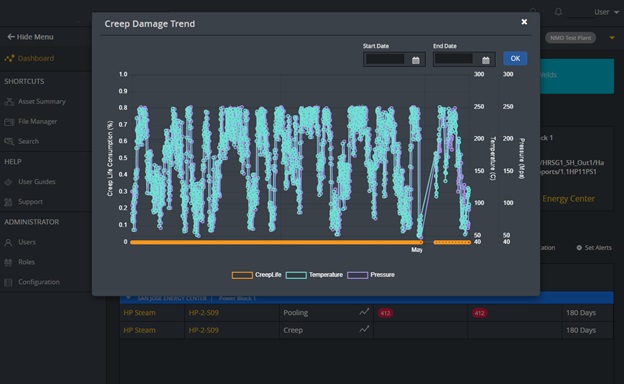Image resolution: width=624 pixels, height=384 pixels.
Task: Toggle Temperature series in chart legend
Action: [x=314, y=275]
